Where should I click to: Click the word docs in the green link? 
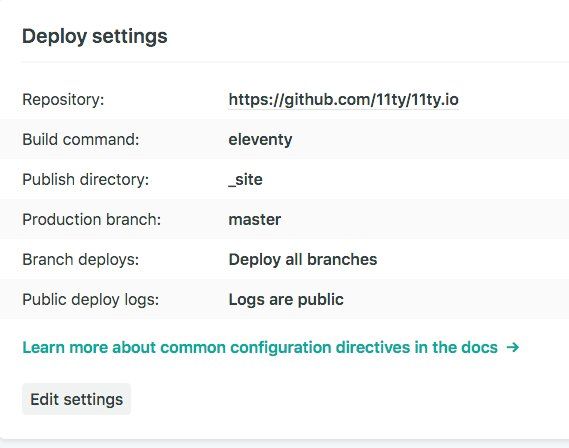click(479, 347)
